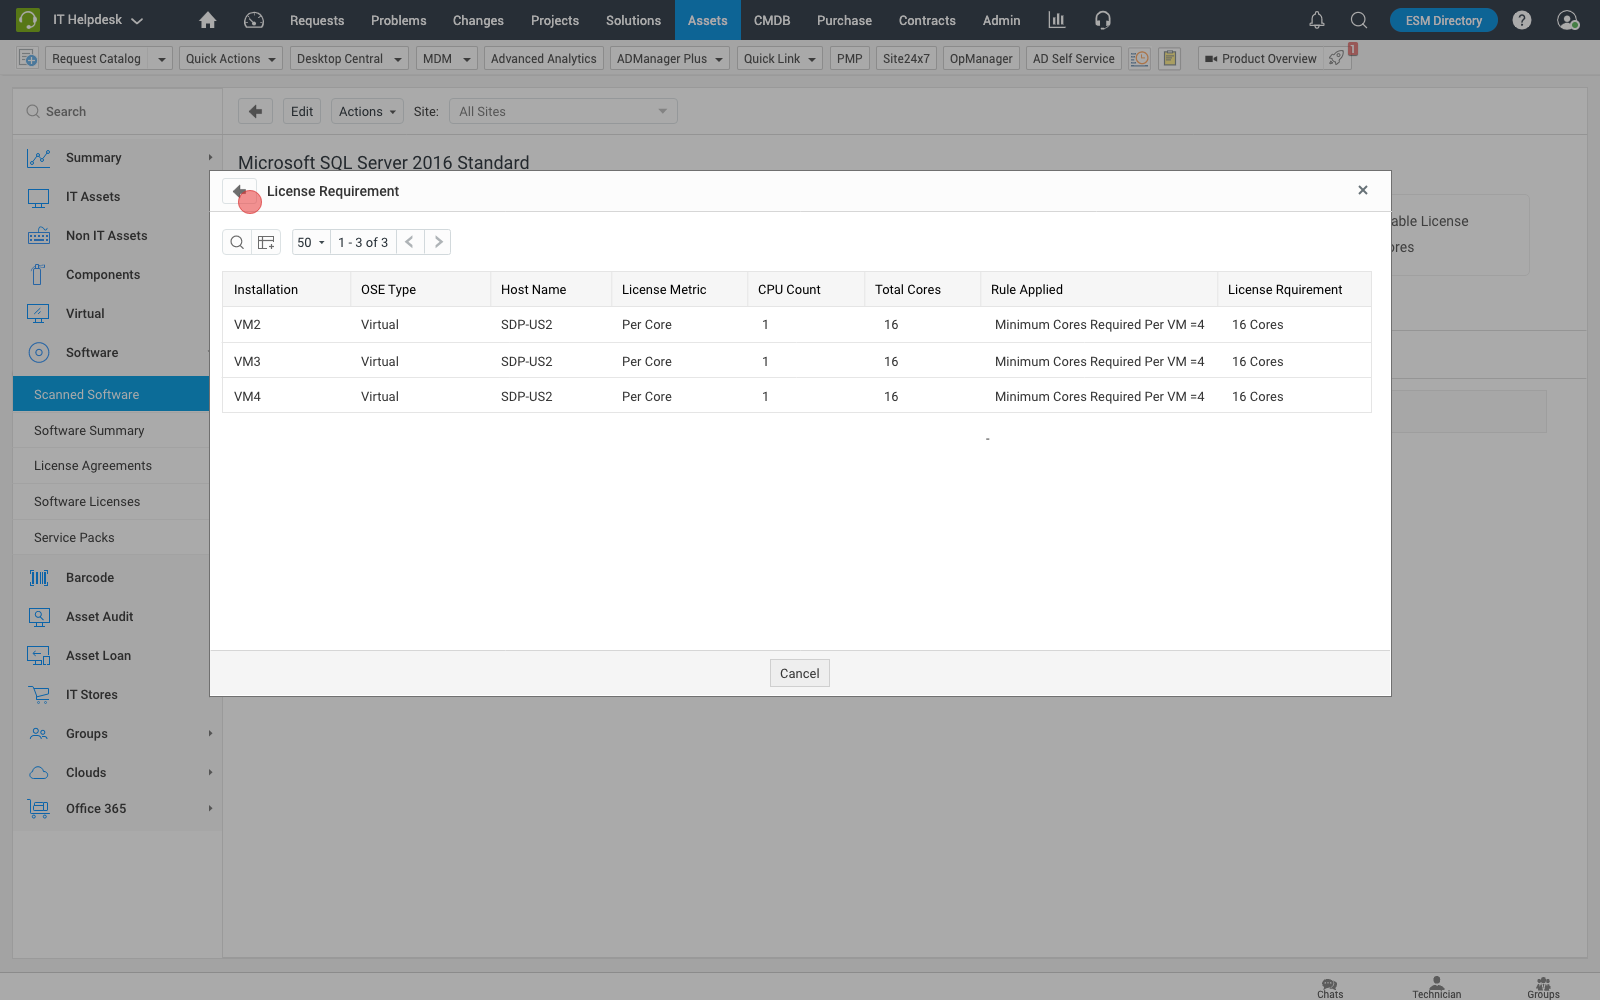Image resolution: width=1600 pixels, height=1000 pixels.
Task: Open the dashboard gauge icon
Action: [254, 20]
